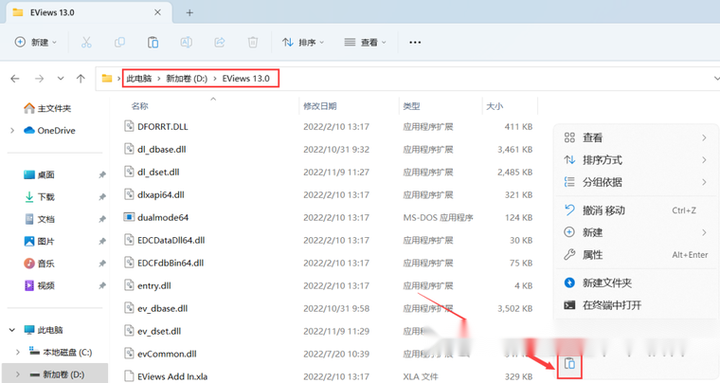Choose 新建文件夹 in context menu

pyautogui.click(x=636, y=283)
